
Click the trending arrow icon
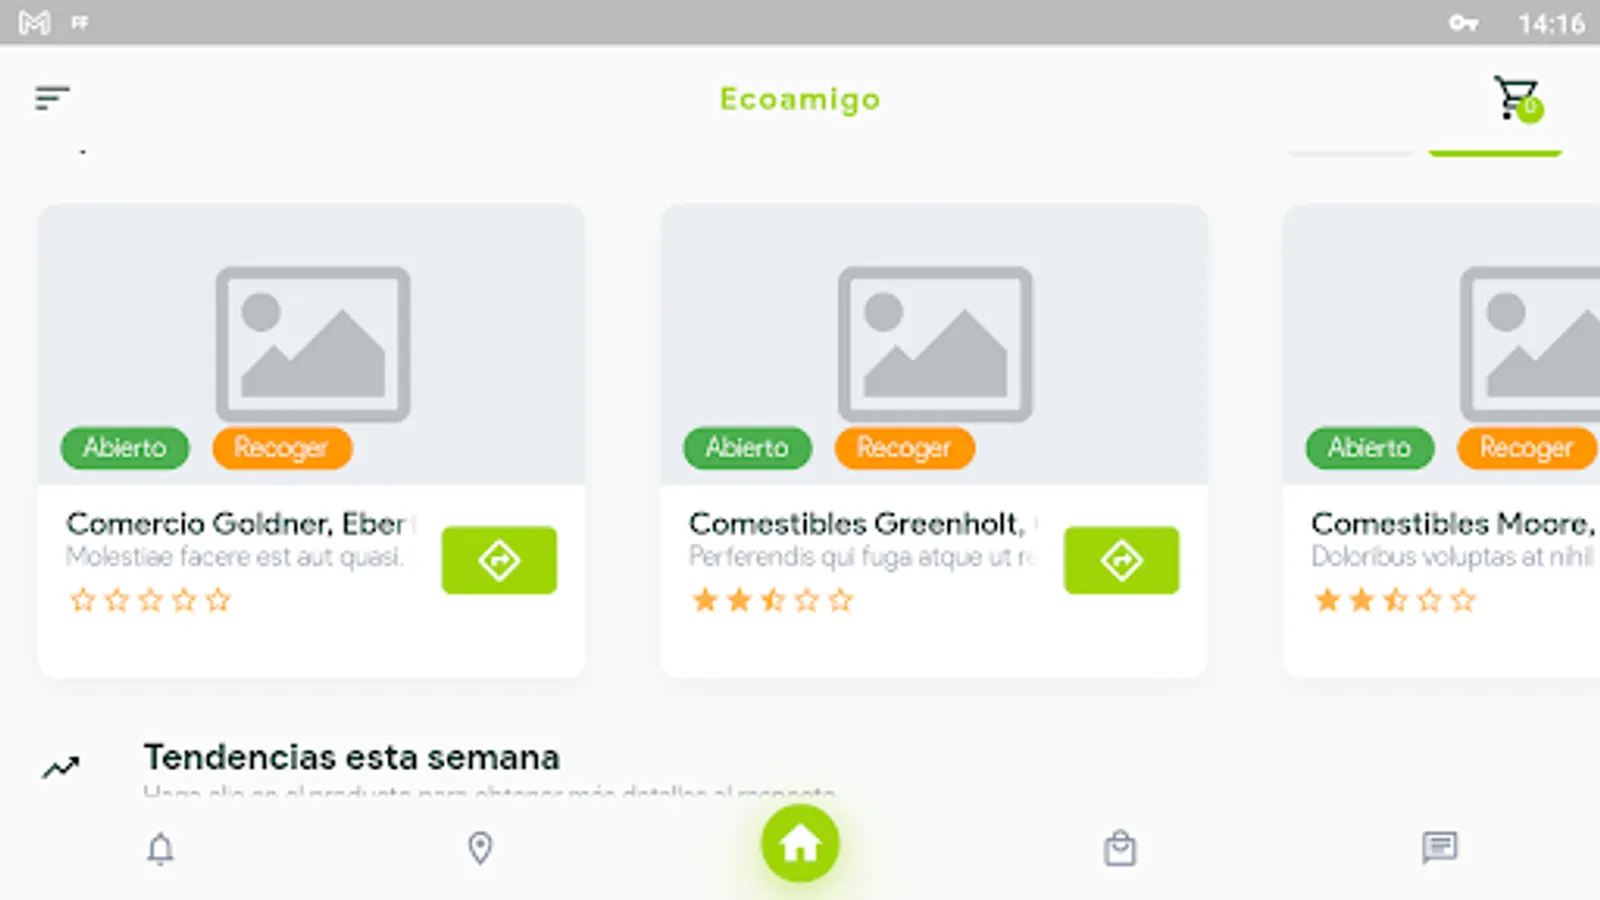[61, 767]
